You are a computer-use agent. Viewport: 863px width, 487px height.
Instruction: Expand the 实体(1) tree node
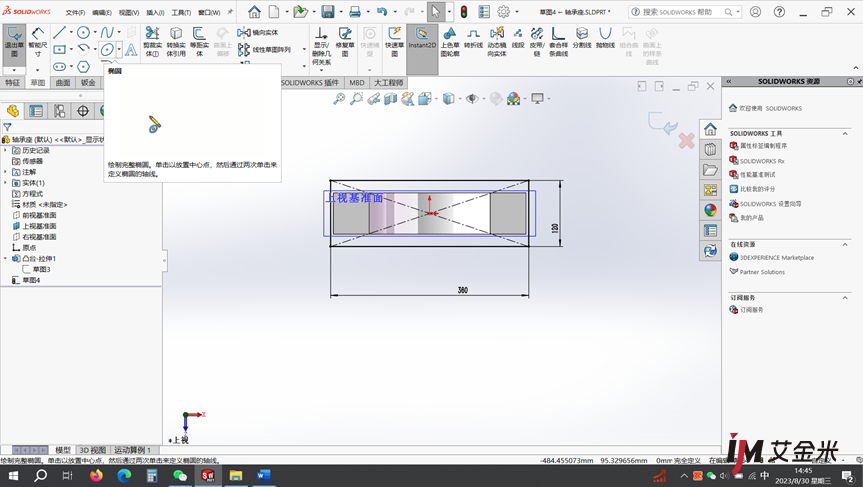(6, 183)
